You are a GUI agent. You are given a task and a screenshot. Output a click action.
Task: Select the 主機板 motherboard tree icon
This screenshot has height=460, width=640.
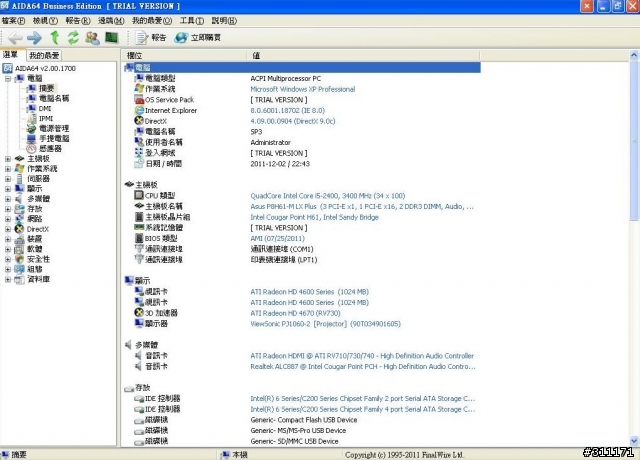pos(20,159)
